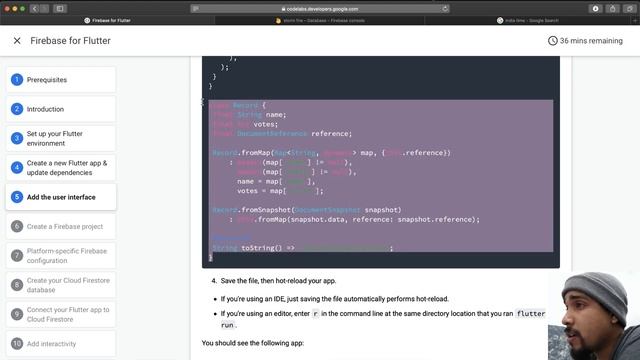Click the presenter webcam thumbnail

(594, 316)
